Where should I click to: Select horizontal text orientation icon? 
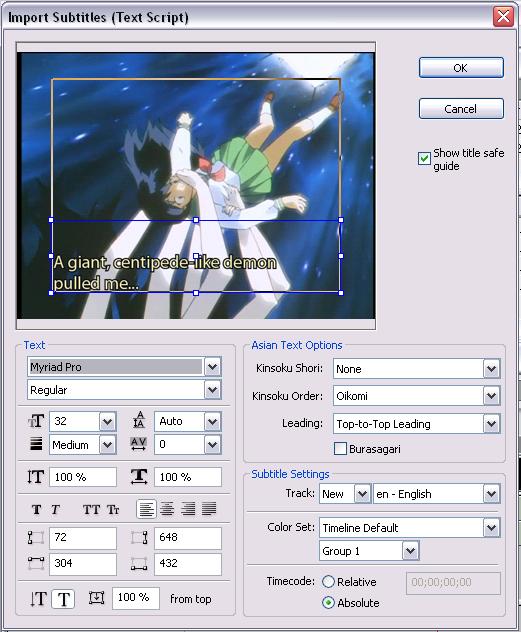pyautogui.click(x=64, y=599)
